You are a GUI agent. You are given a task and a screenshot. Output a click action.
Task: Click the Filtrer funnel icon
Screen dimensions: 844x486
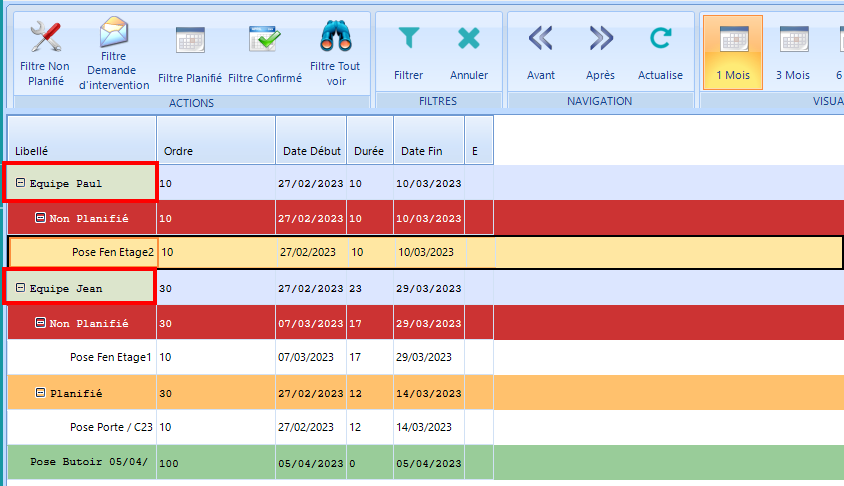(x=409, y=39)
